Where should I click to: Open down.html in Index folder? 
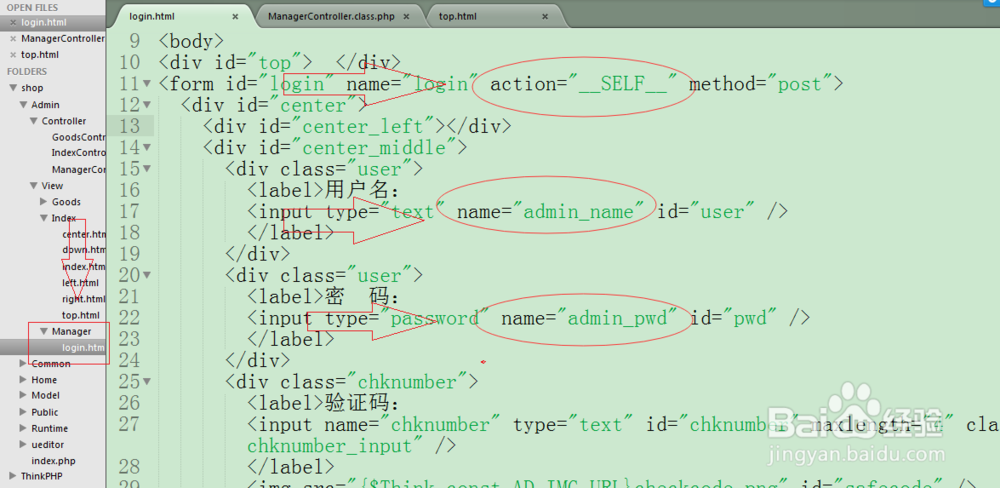84,250
